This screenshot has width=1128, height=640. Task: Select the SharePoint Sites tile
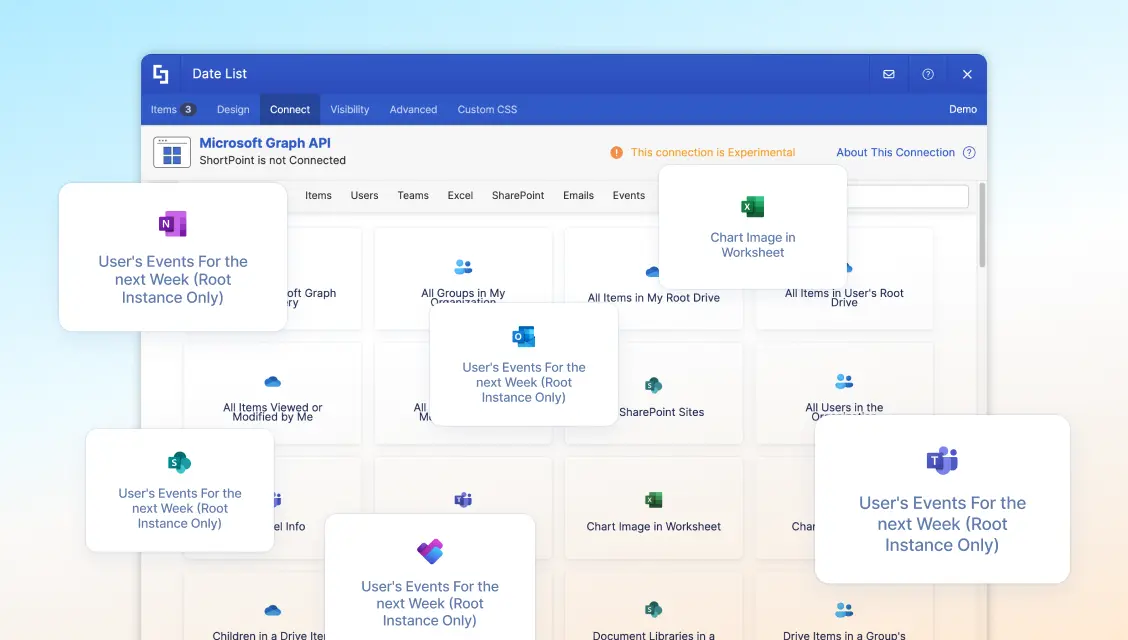click(x=653, y=393)
